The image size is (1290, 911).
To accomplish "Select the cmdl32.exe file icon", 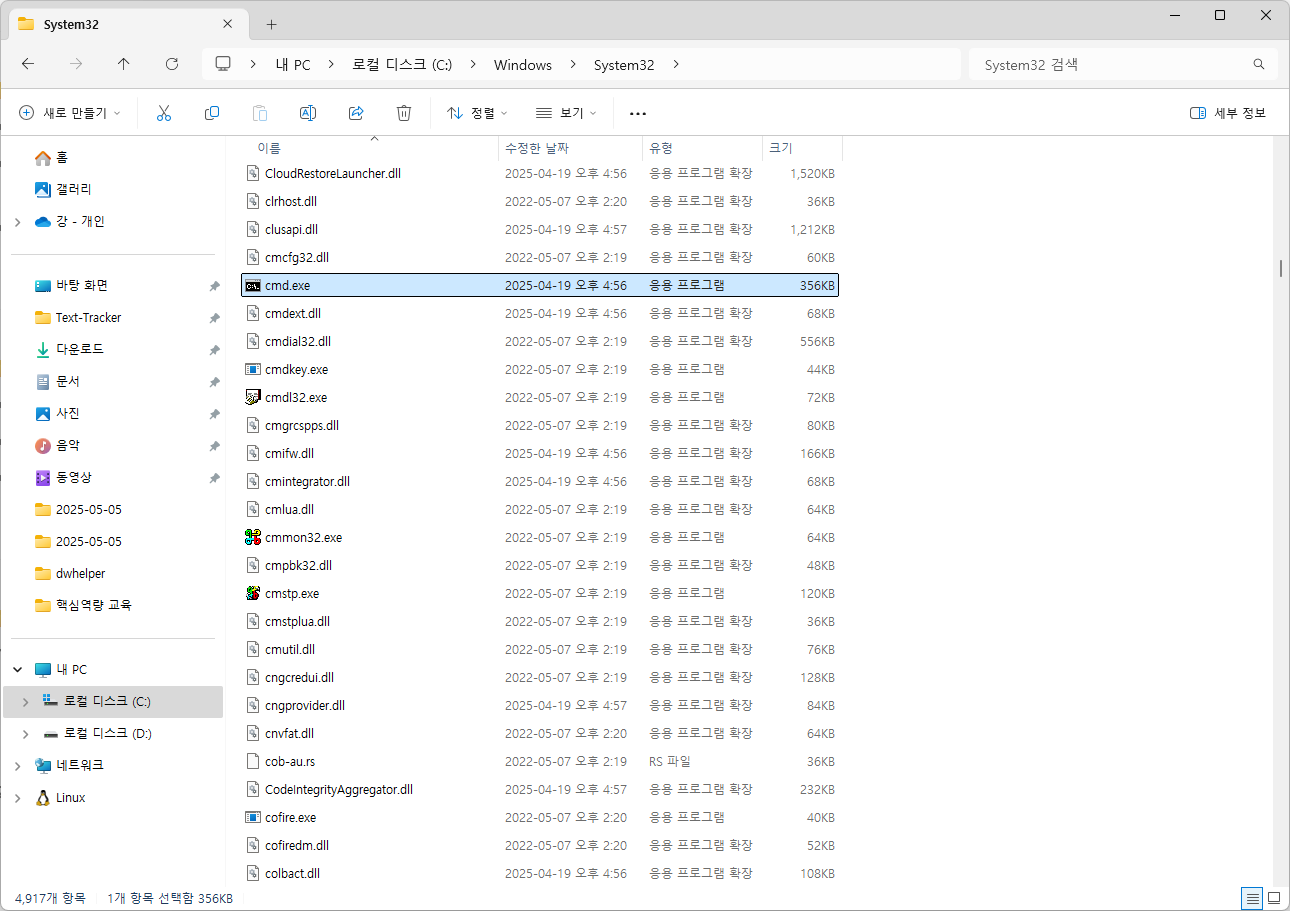I will click(x=253, y=397).
